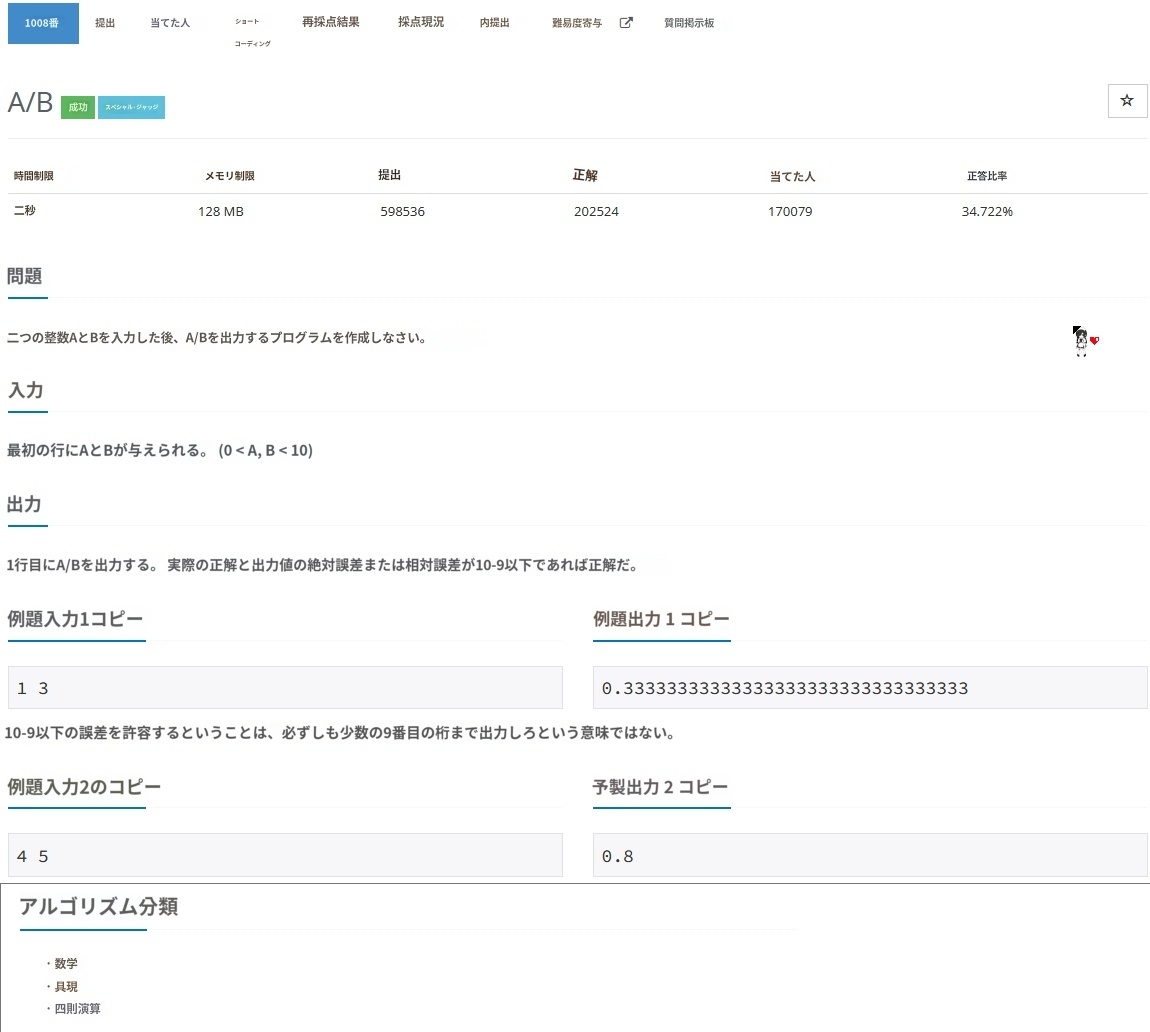The height and width of the screenshot is (1032, 1150).
Task: Click the small character with heart icon
Action: coord(1083,341)
